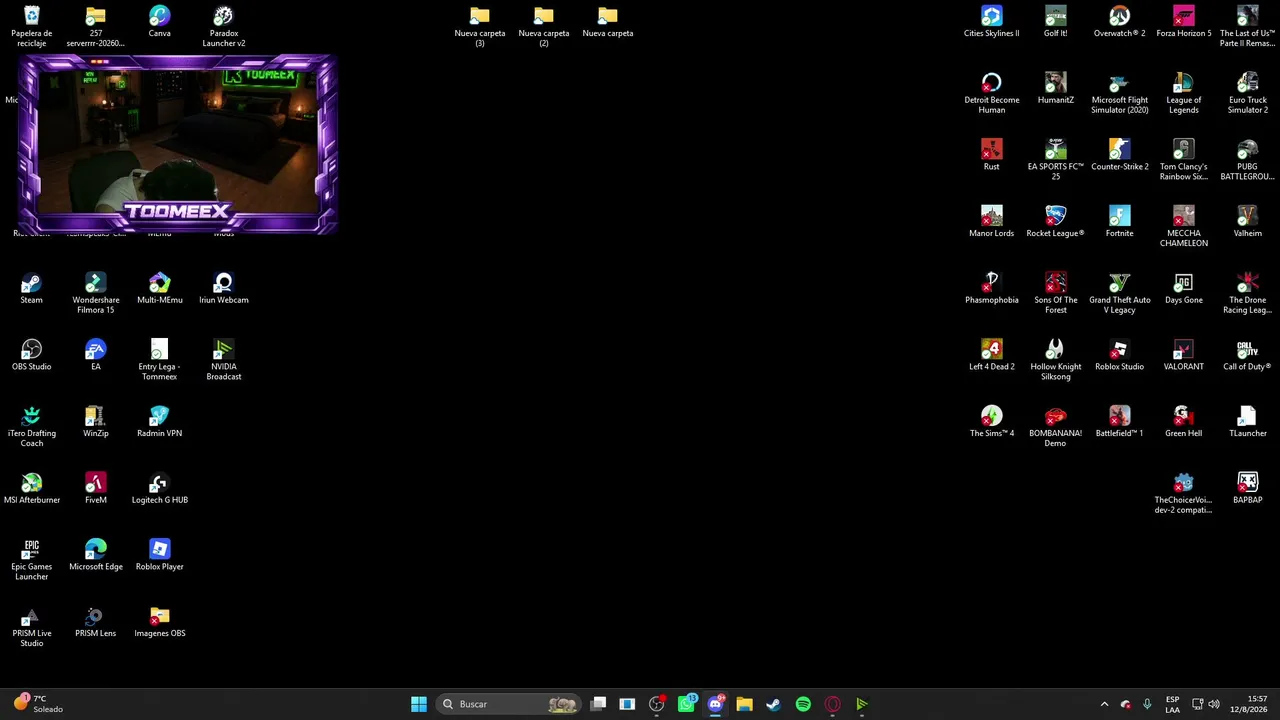Screen dimensions: 1280x720
Task: Open Spotify from the taskbar
Action: (803, 704)
